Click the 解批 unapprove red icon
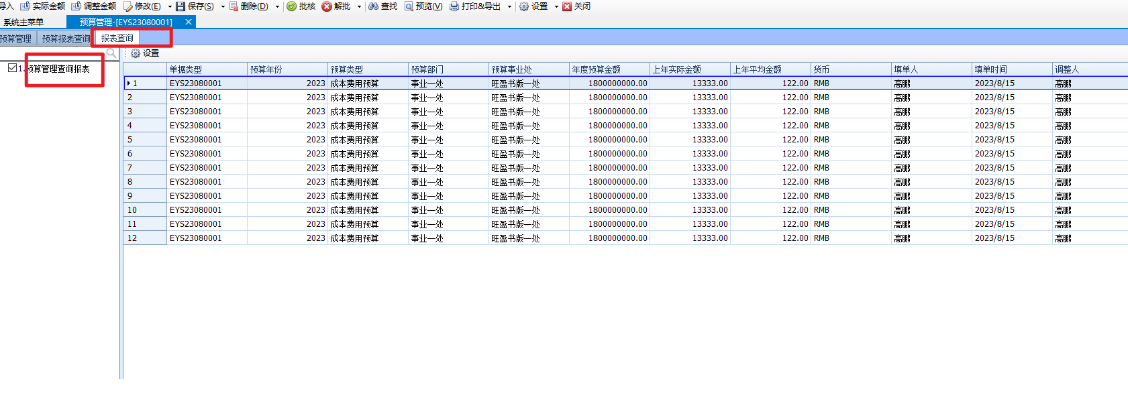 pyautogui.click(x=336, y=6)
